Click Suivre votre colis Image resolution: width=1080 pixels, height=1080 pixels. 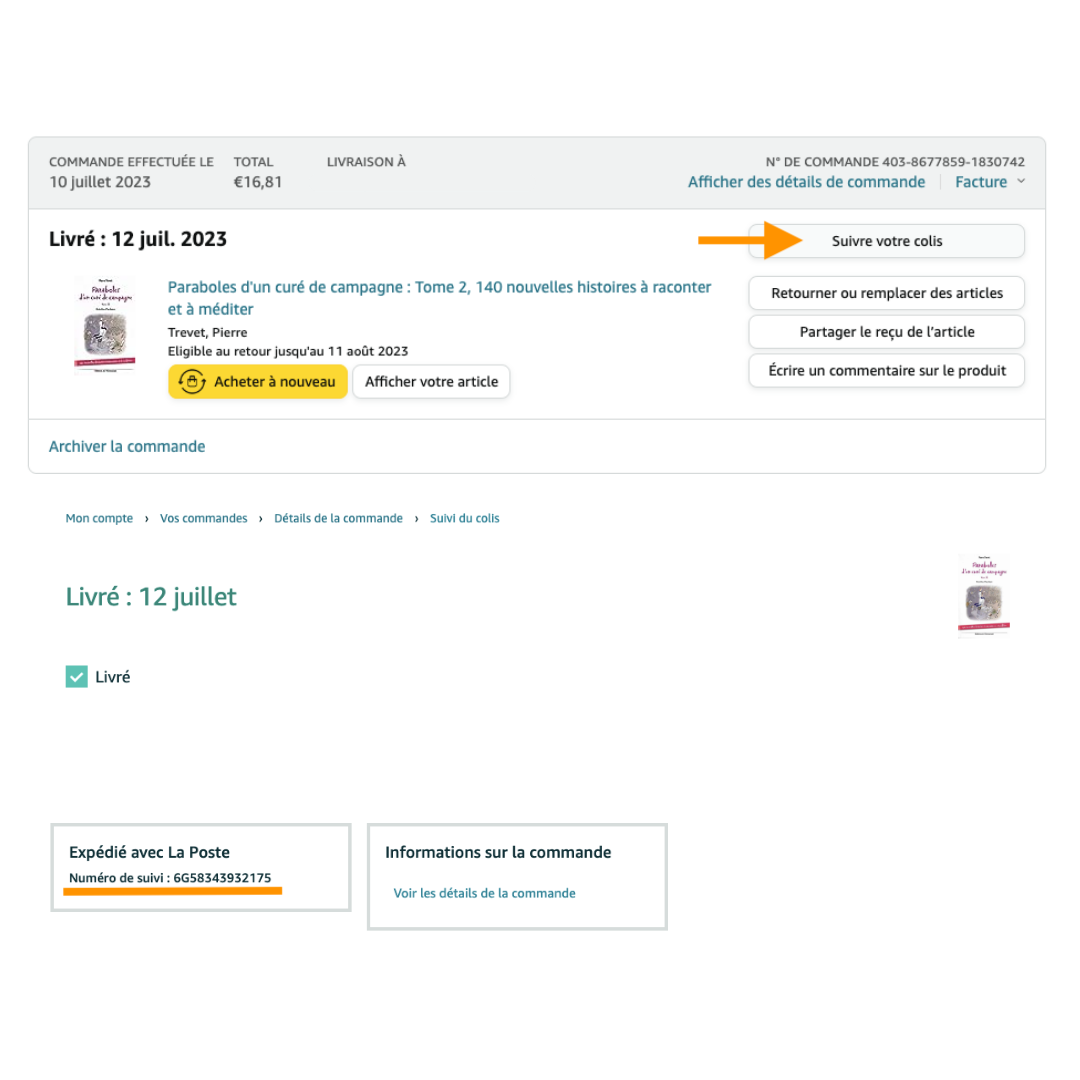coord(886,241)
